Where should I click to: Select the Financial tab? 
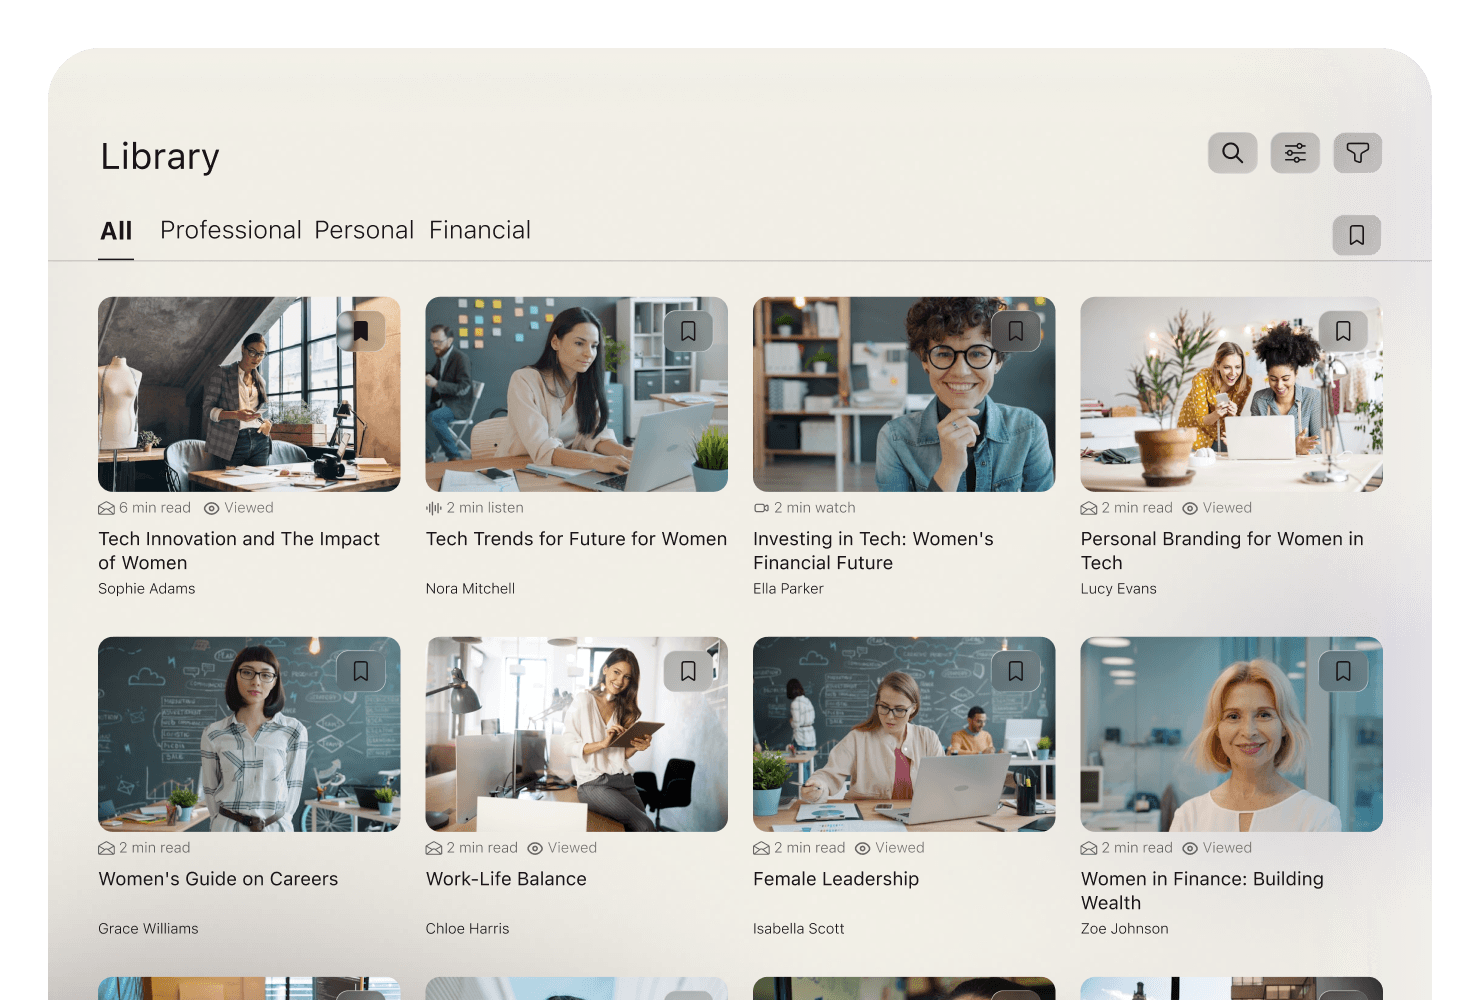pyautogui.click(x=480, y=230)
